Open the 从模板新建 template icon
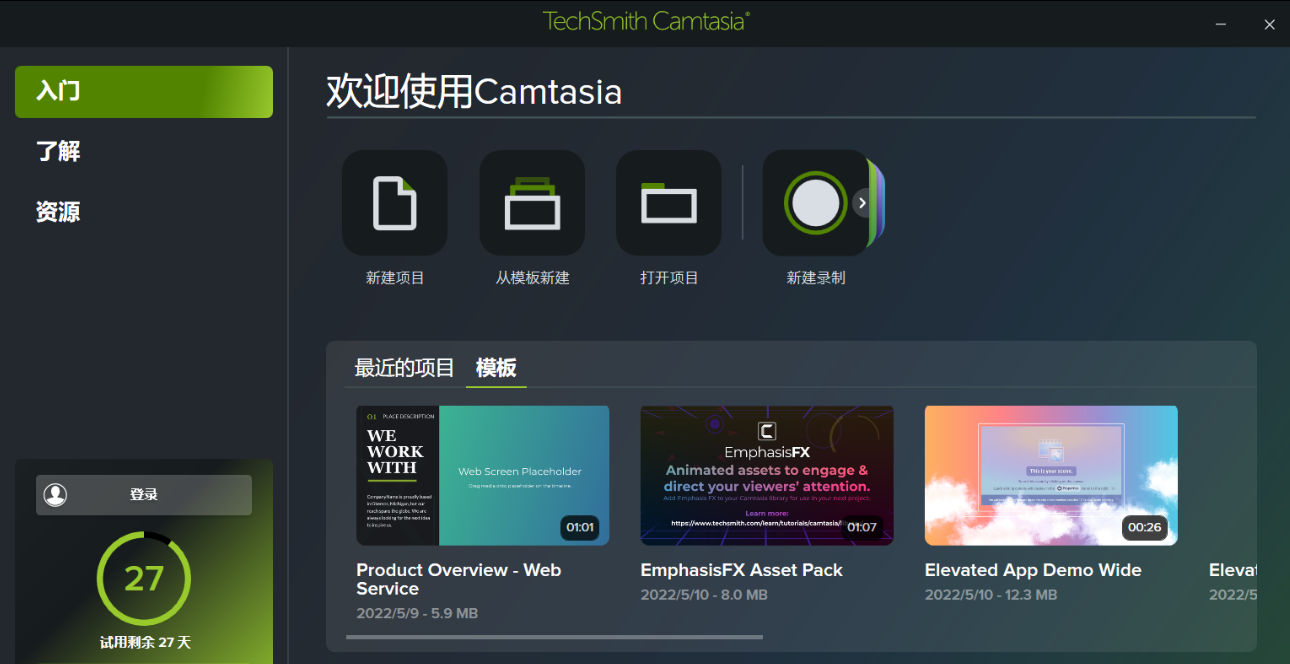 pos(532,203)
